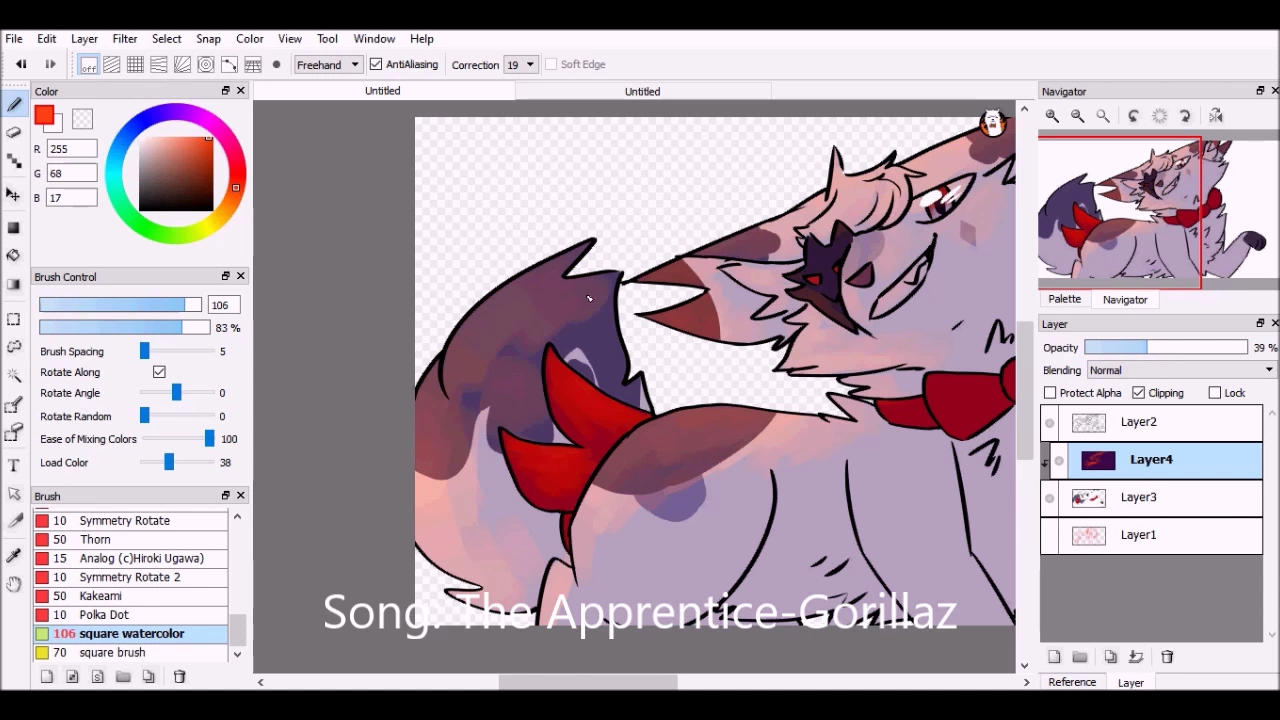
Task: Turn snap off with the 'off' icon
Action: click(x=88, y=65)
